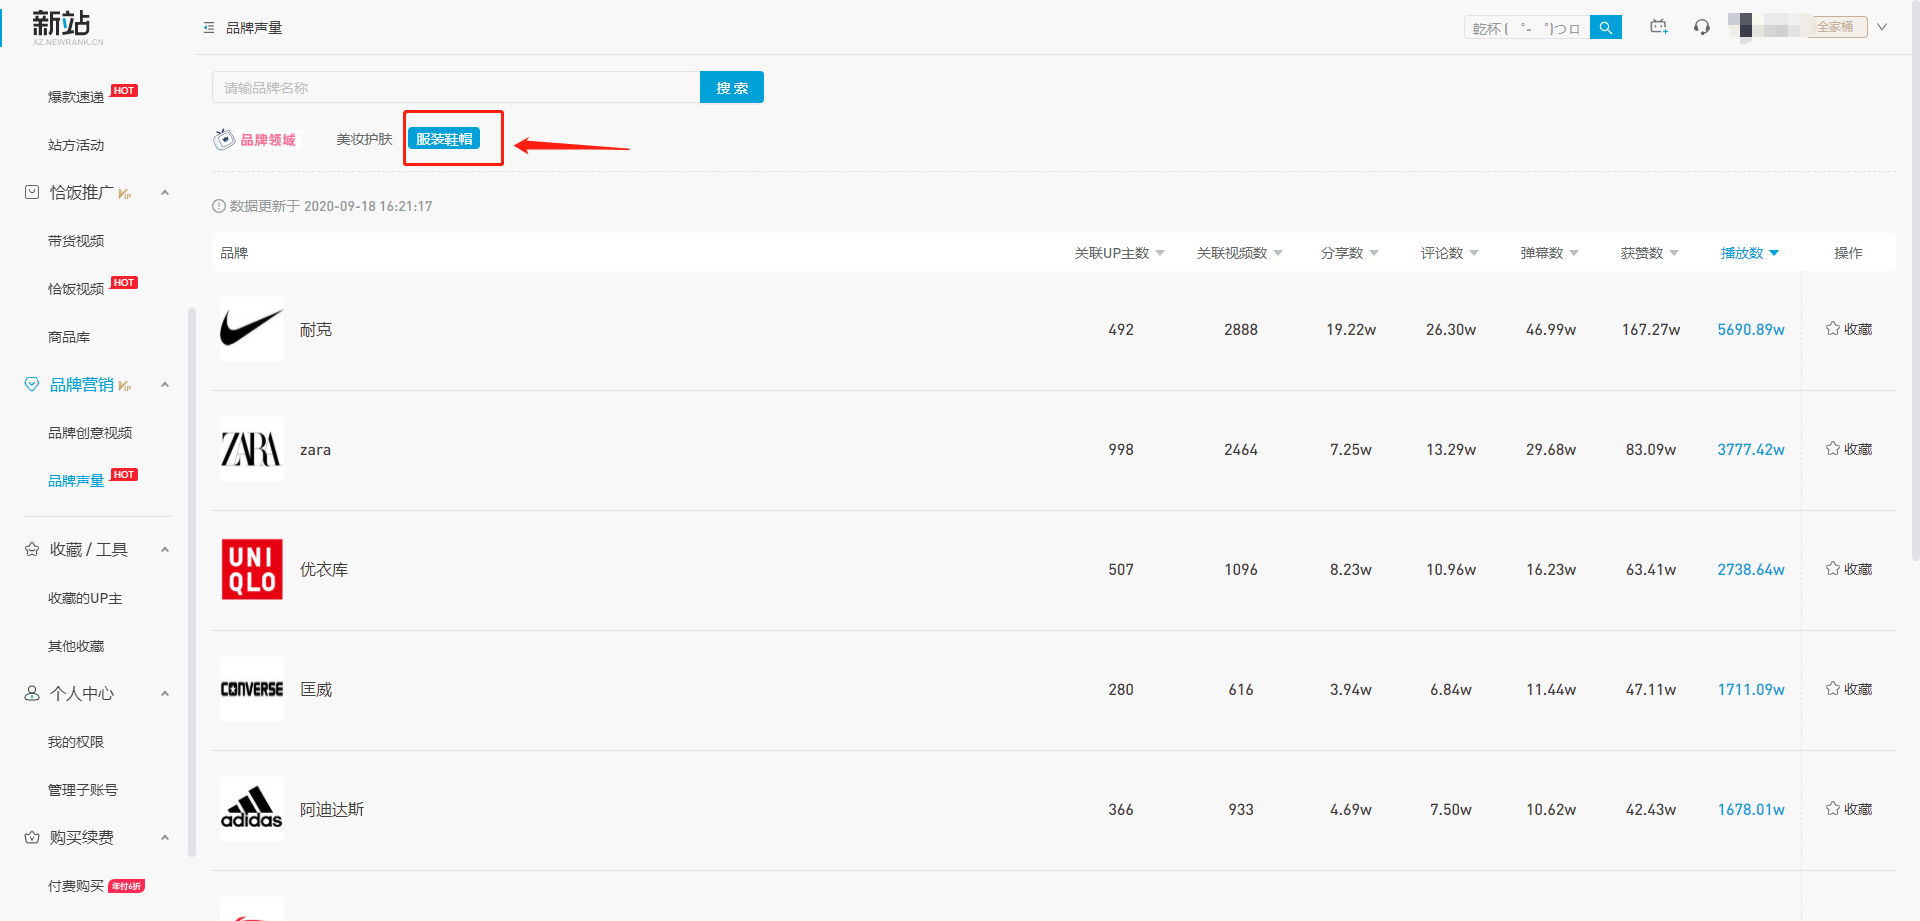Favorite 优衣库 with star 收藏
Viewport: 1920px width, 921px height.
[1848, 569]
